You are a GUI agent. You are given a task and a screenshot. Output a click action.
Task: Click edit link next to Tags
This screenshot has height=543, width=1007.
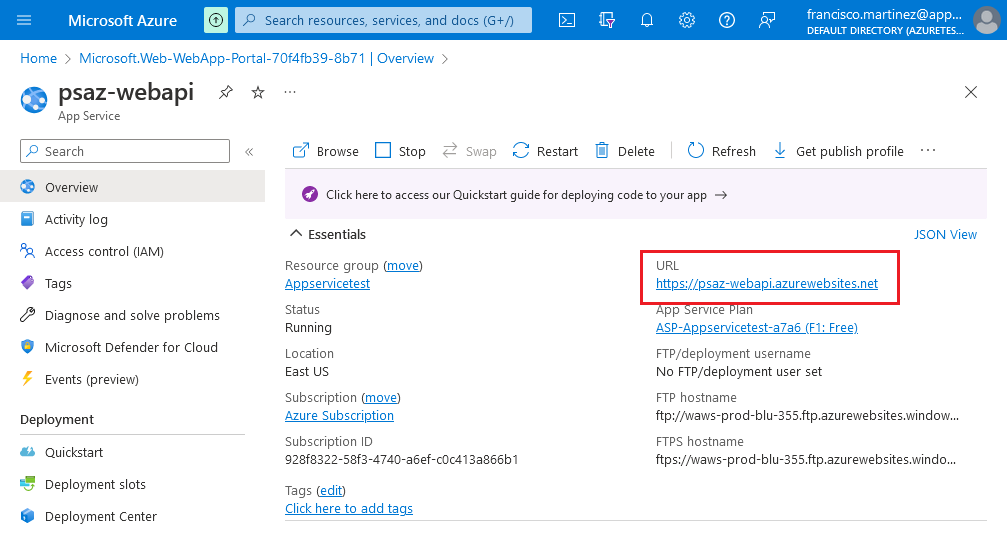point(331,491)
